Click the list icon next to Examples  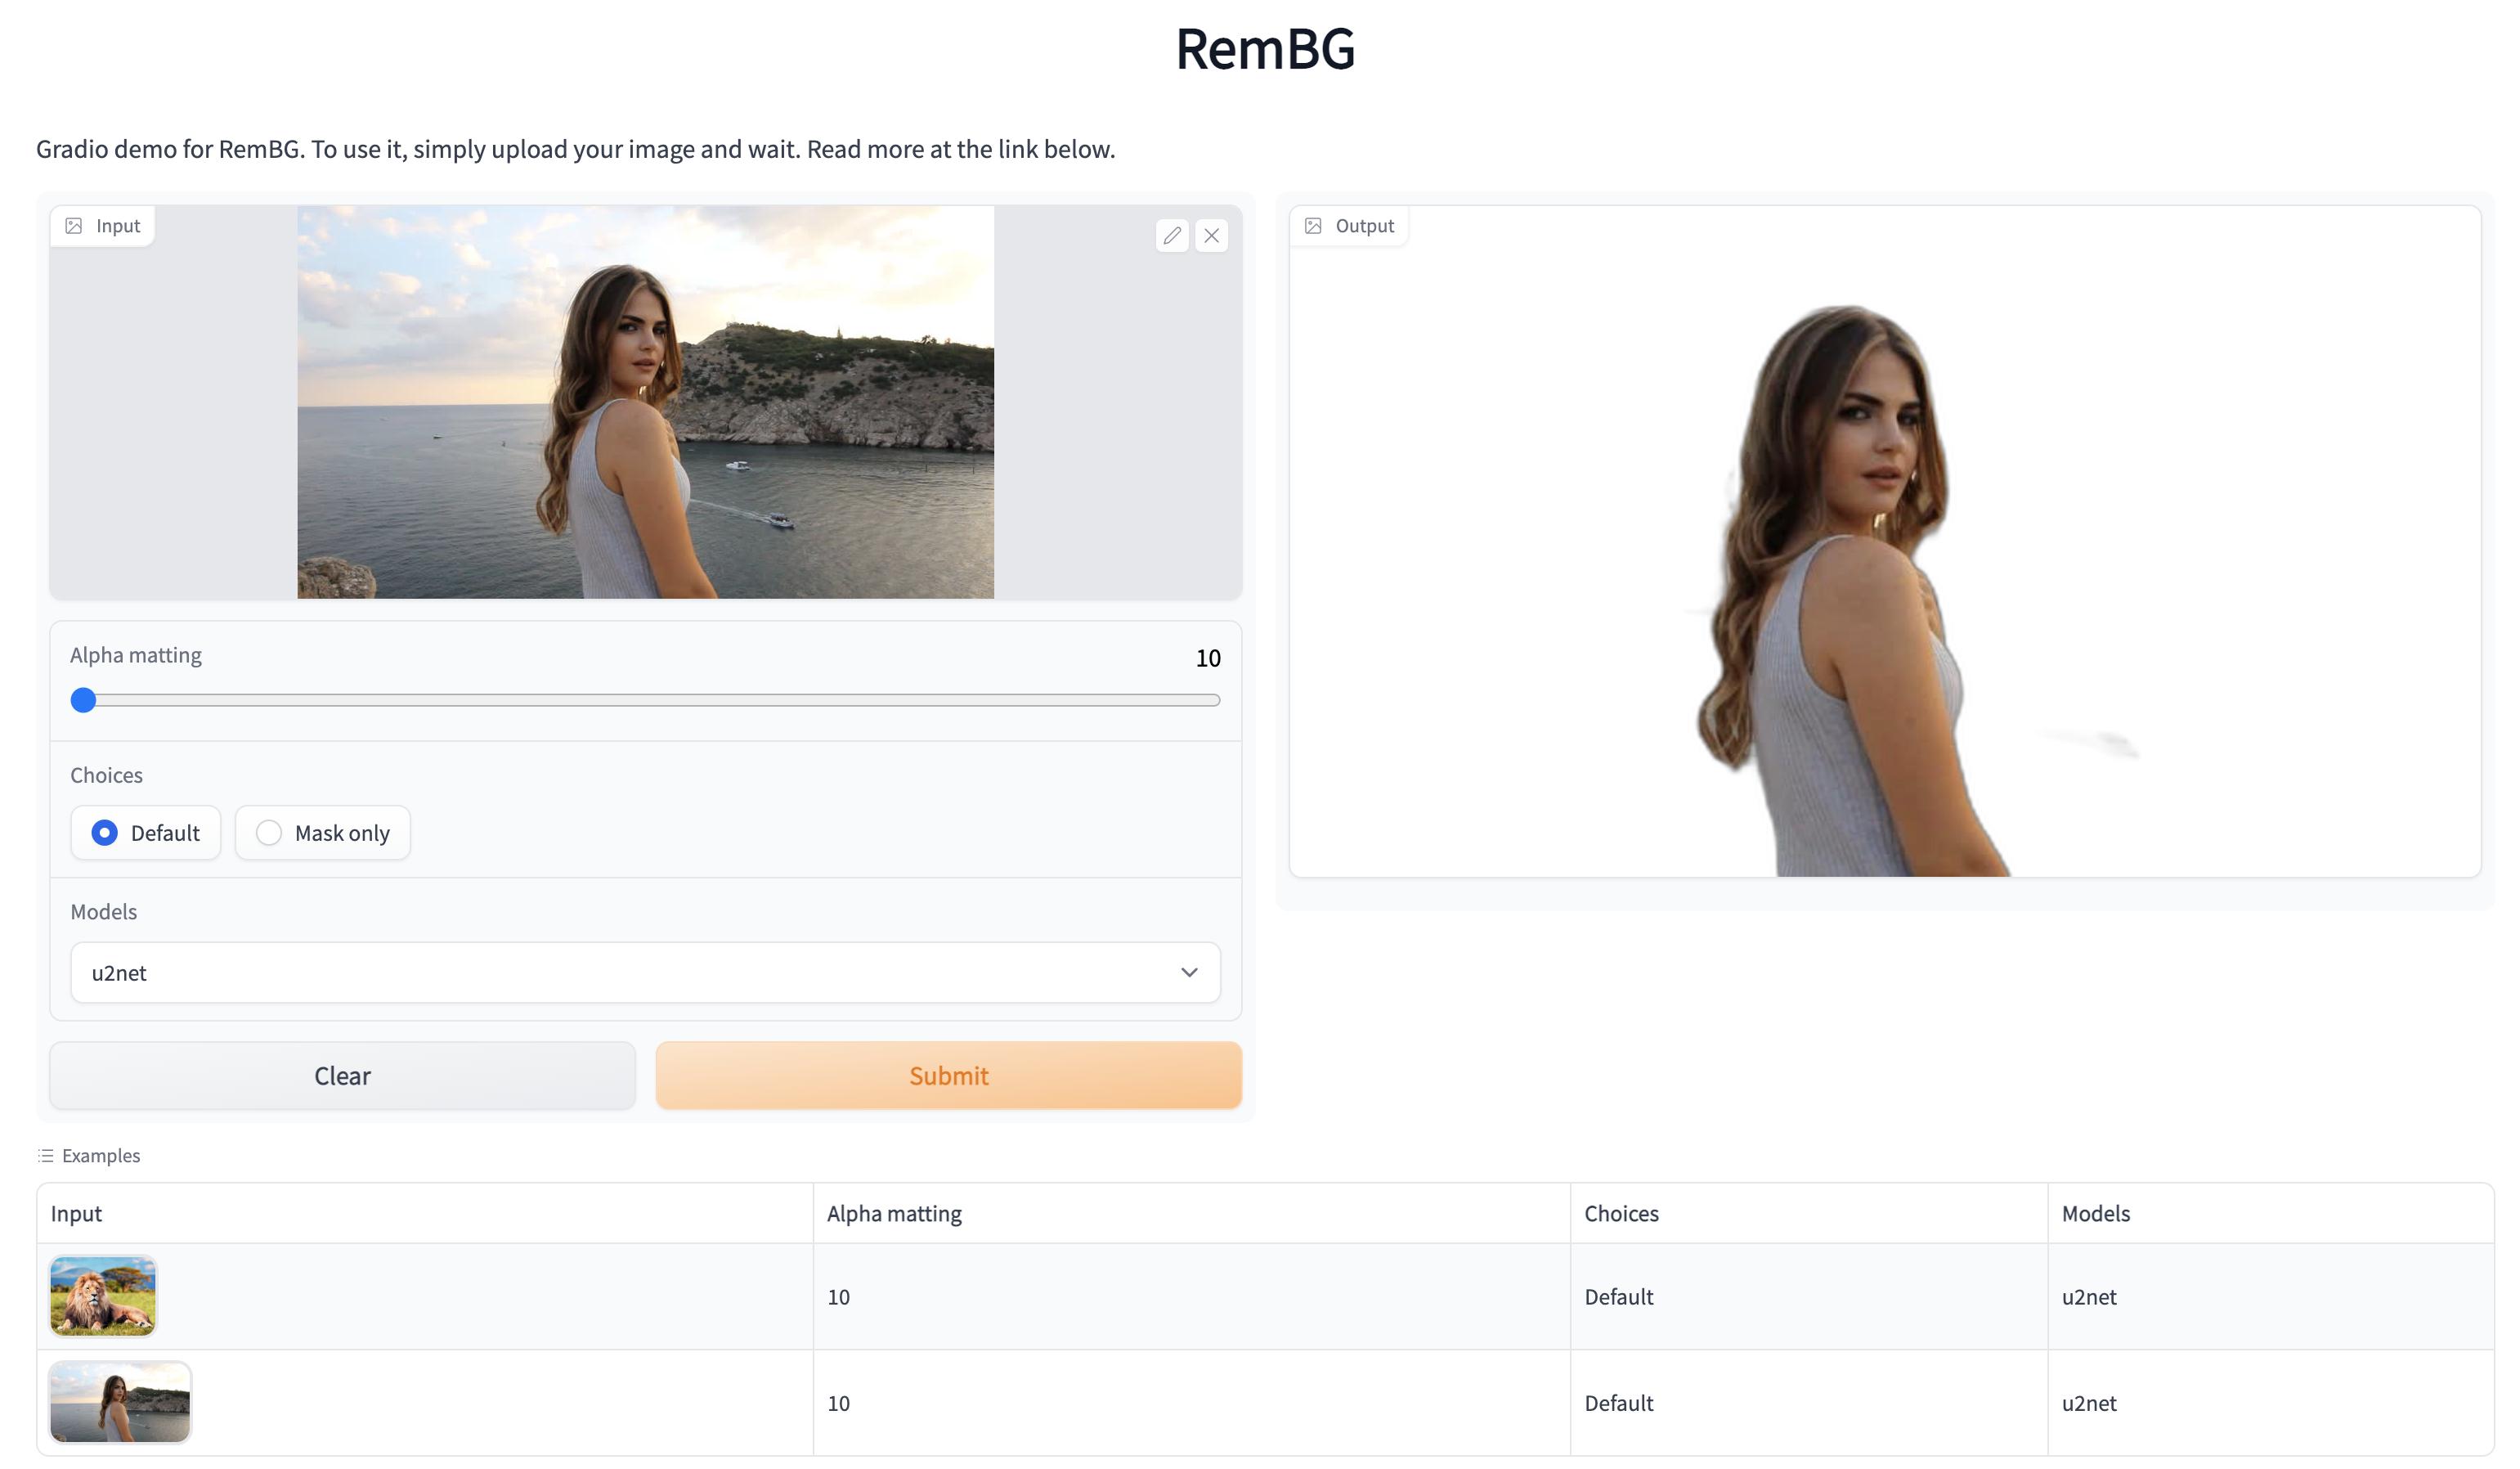[45, 1155]
